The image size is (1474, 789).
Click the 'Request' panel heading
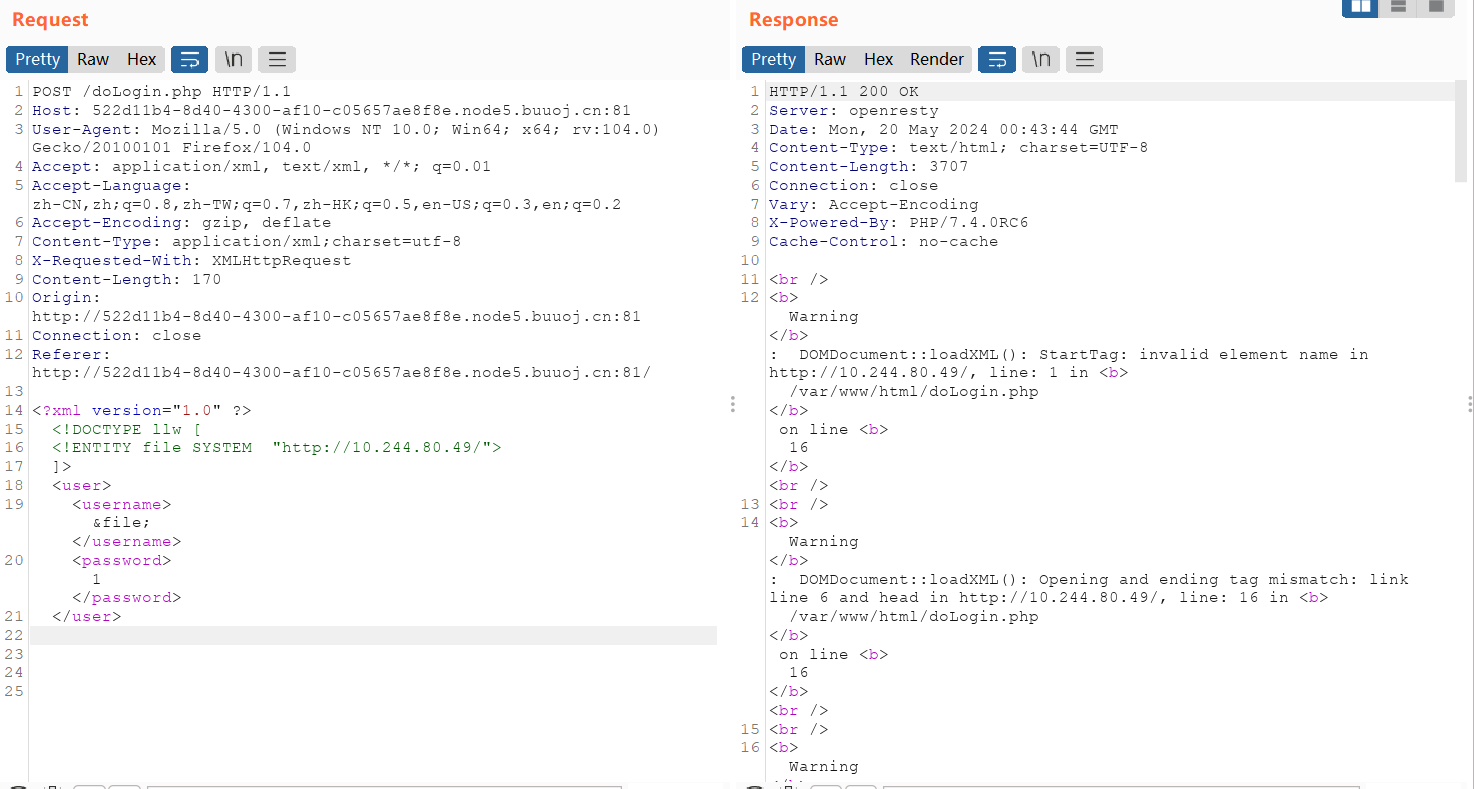tap(50, 20)
